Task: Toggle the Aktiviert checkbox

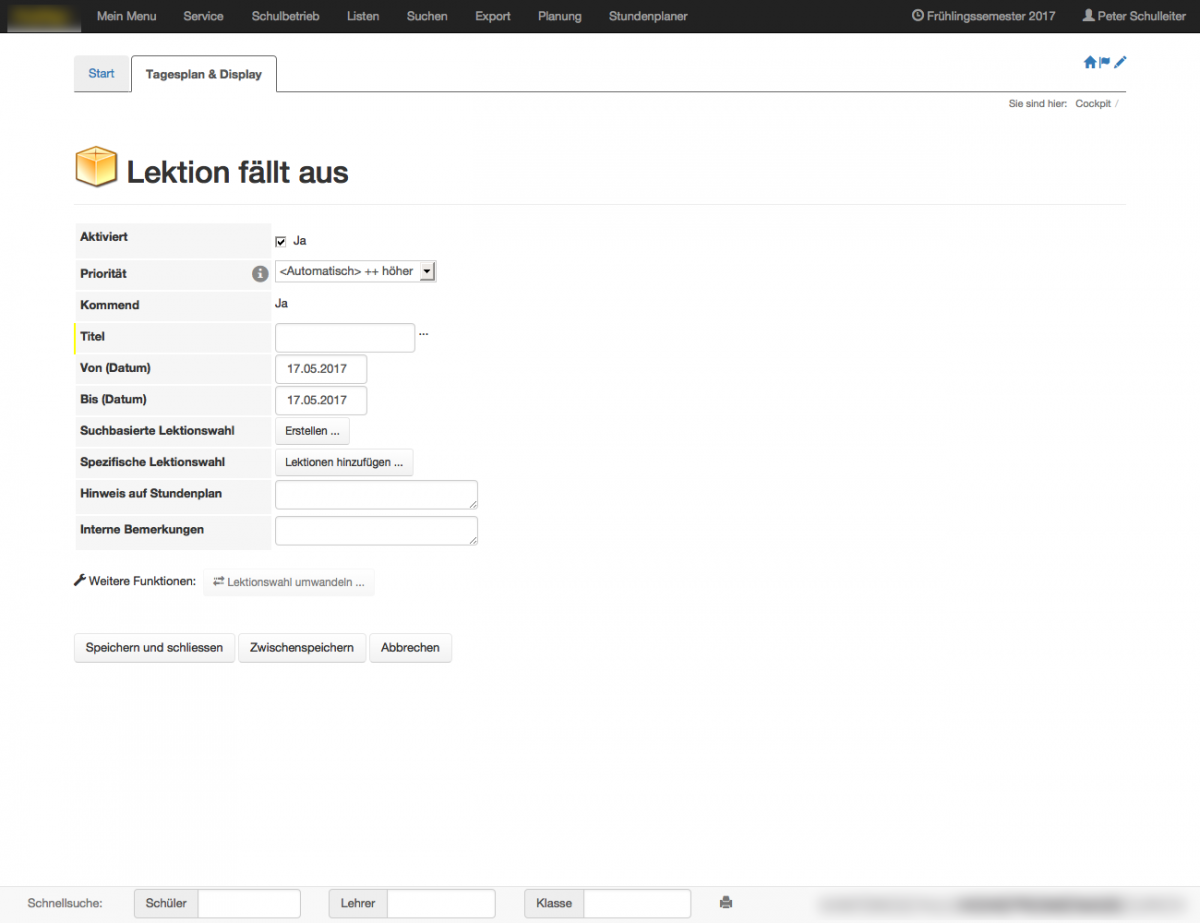Action: point(281,241)
